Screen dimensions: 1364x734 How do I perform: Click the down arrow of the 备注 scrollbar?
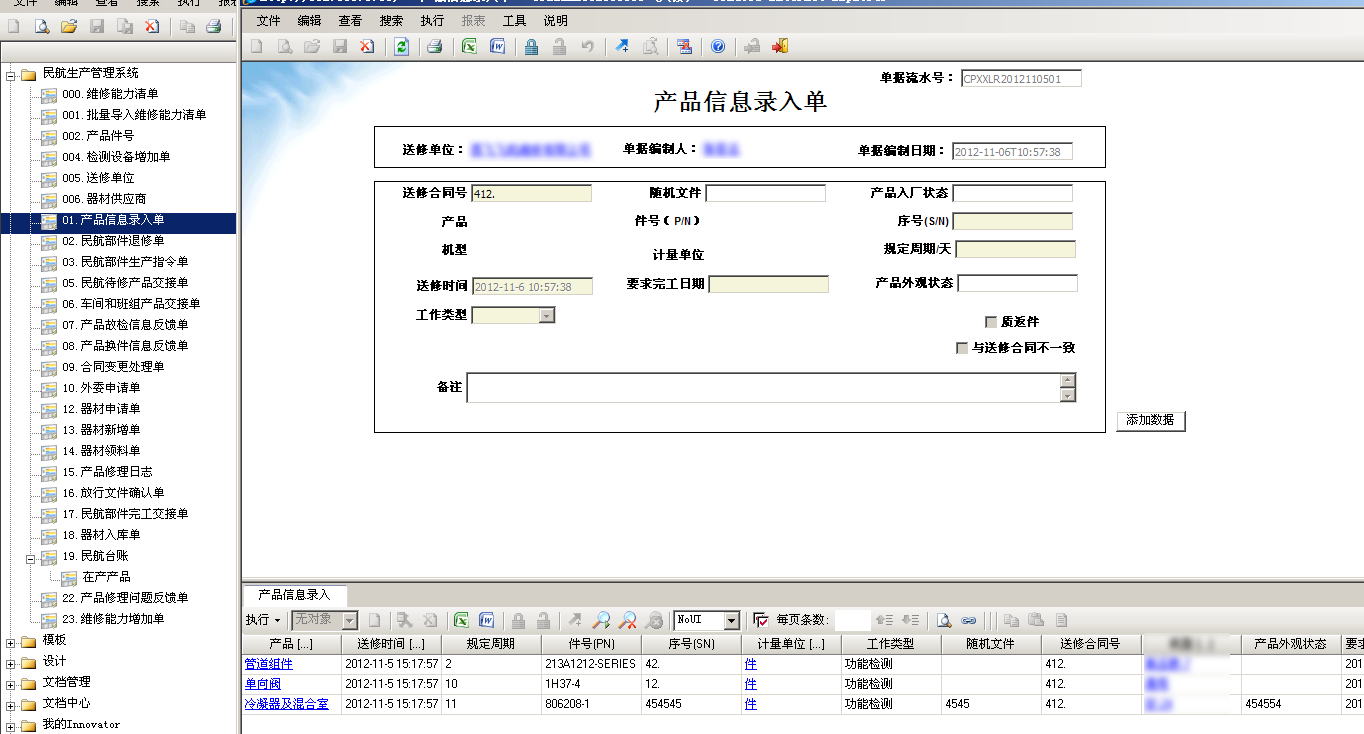pyautogui.click(x=1068, y=394)
